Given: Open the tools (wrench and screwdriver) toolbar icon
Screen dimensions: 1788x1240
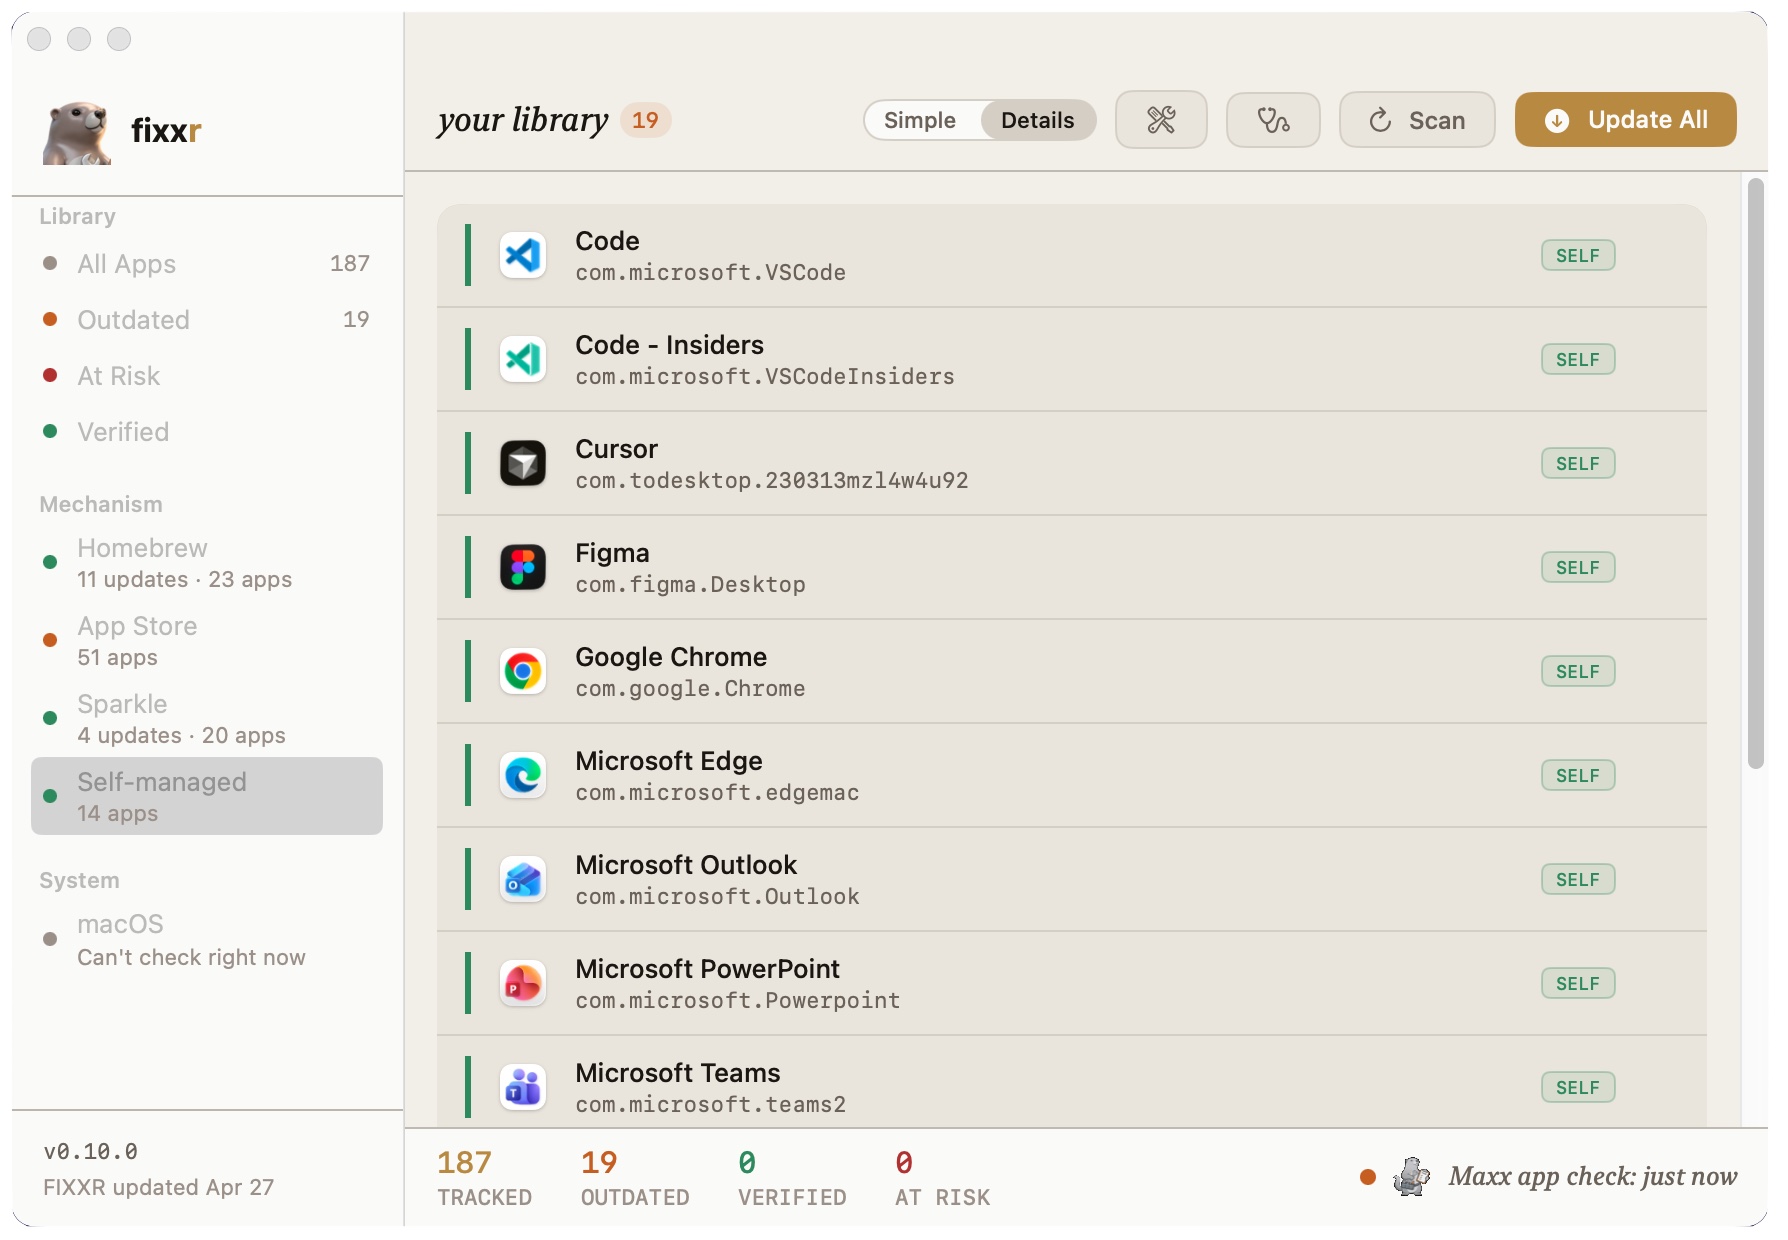Looking at the screenshot, I should pyautogui.click(x=1161, y=119).
